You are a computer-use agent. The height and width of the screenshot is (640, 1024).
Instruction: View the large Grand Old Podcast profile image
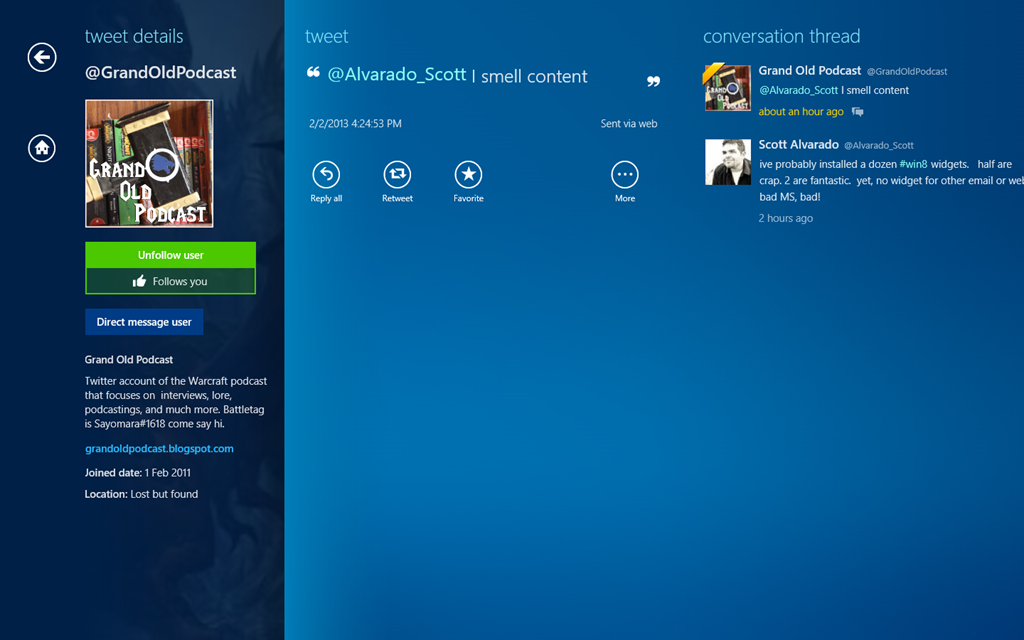point(149,163)
